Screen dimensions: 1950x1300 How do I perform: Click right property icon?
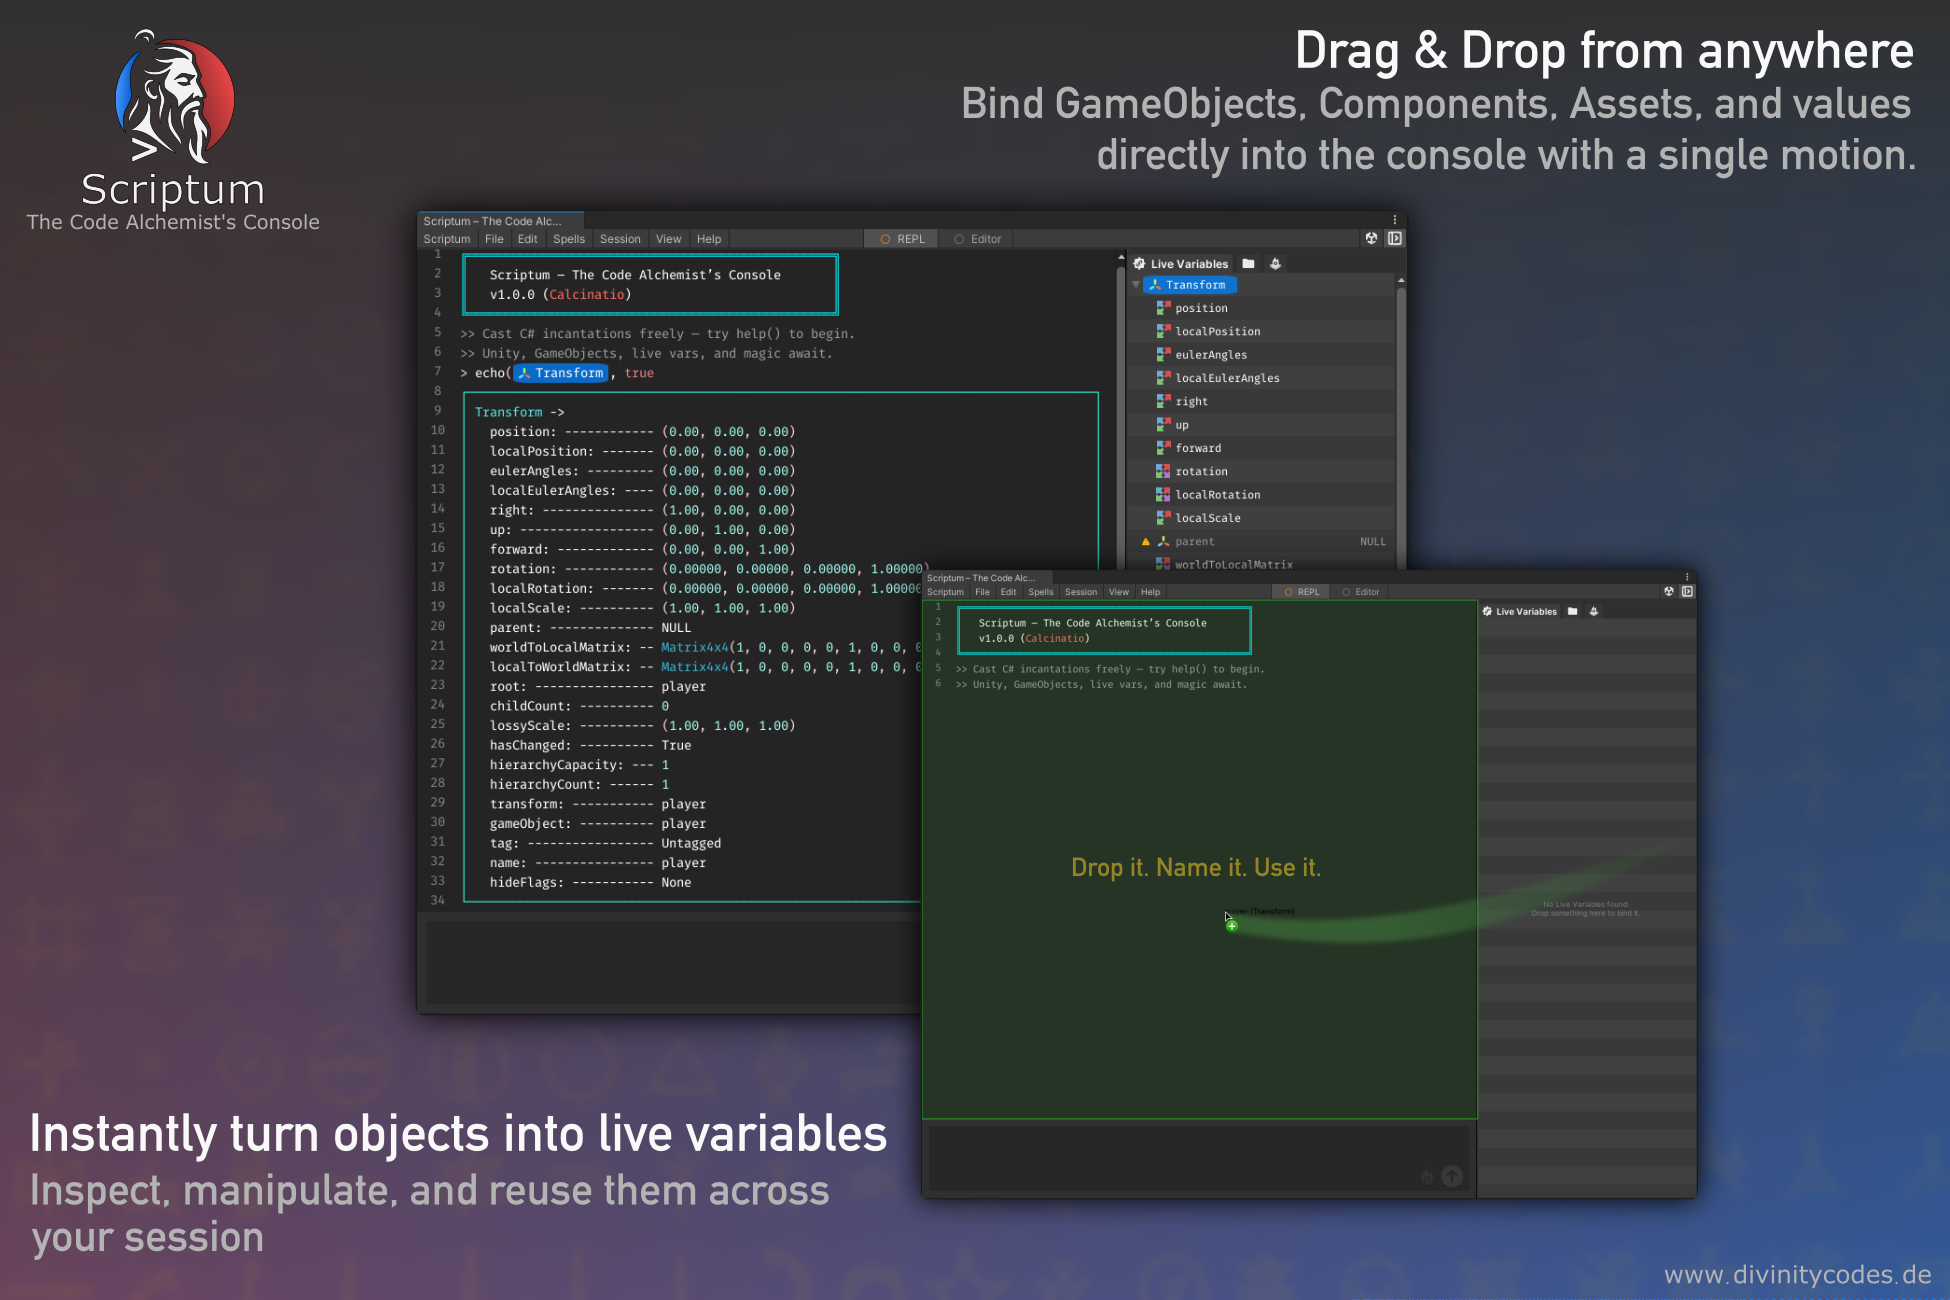[x=1163, y=401]
